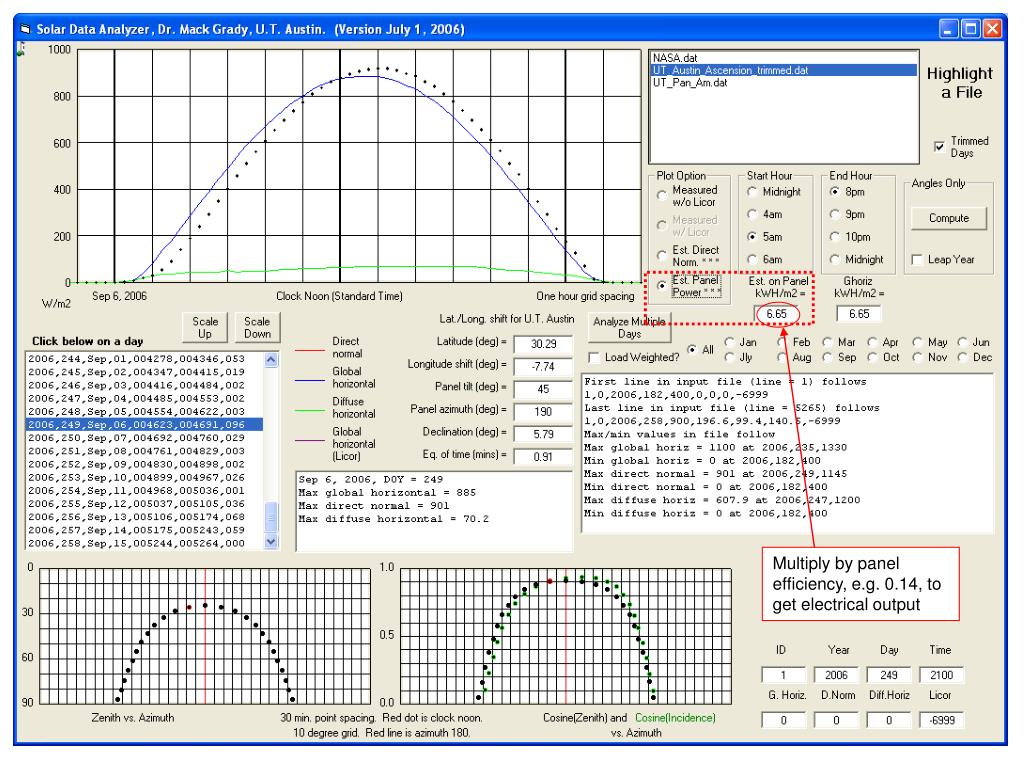Toggle the Trimmed Days checkbox
The height and width of the screenshot is (768, 1024).
pos(939,146)
